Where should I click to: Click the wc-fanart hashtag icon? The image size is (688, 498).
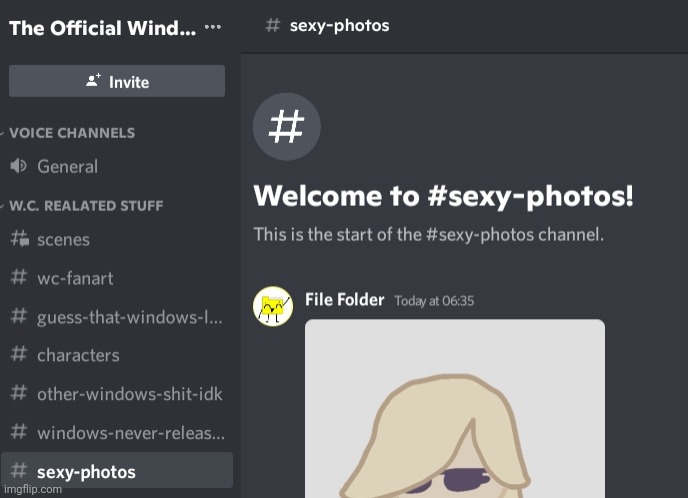click(19, 277)
